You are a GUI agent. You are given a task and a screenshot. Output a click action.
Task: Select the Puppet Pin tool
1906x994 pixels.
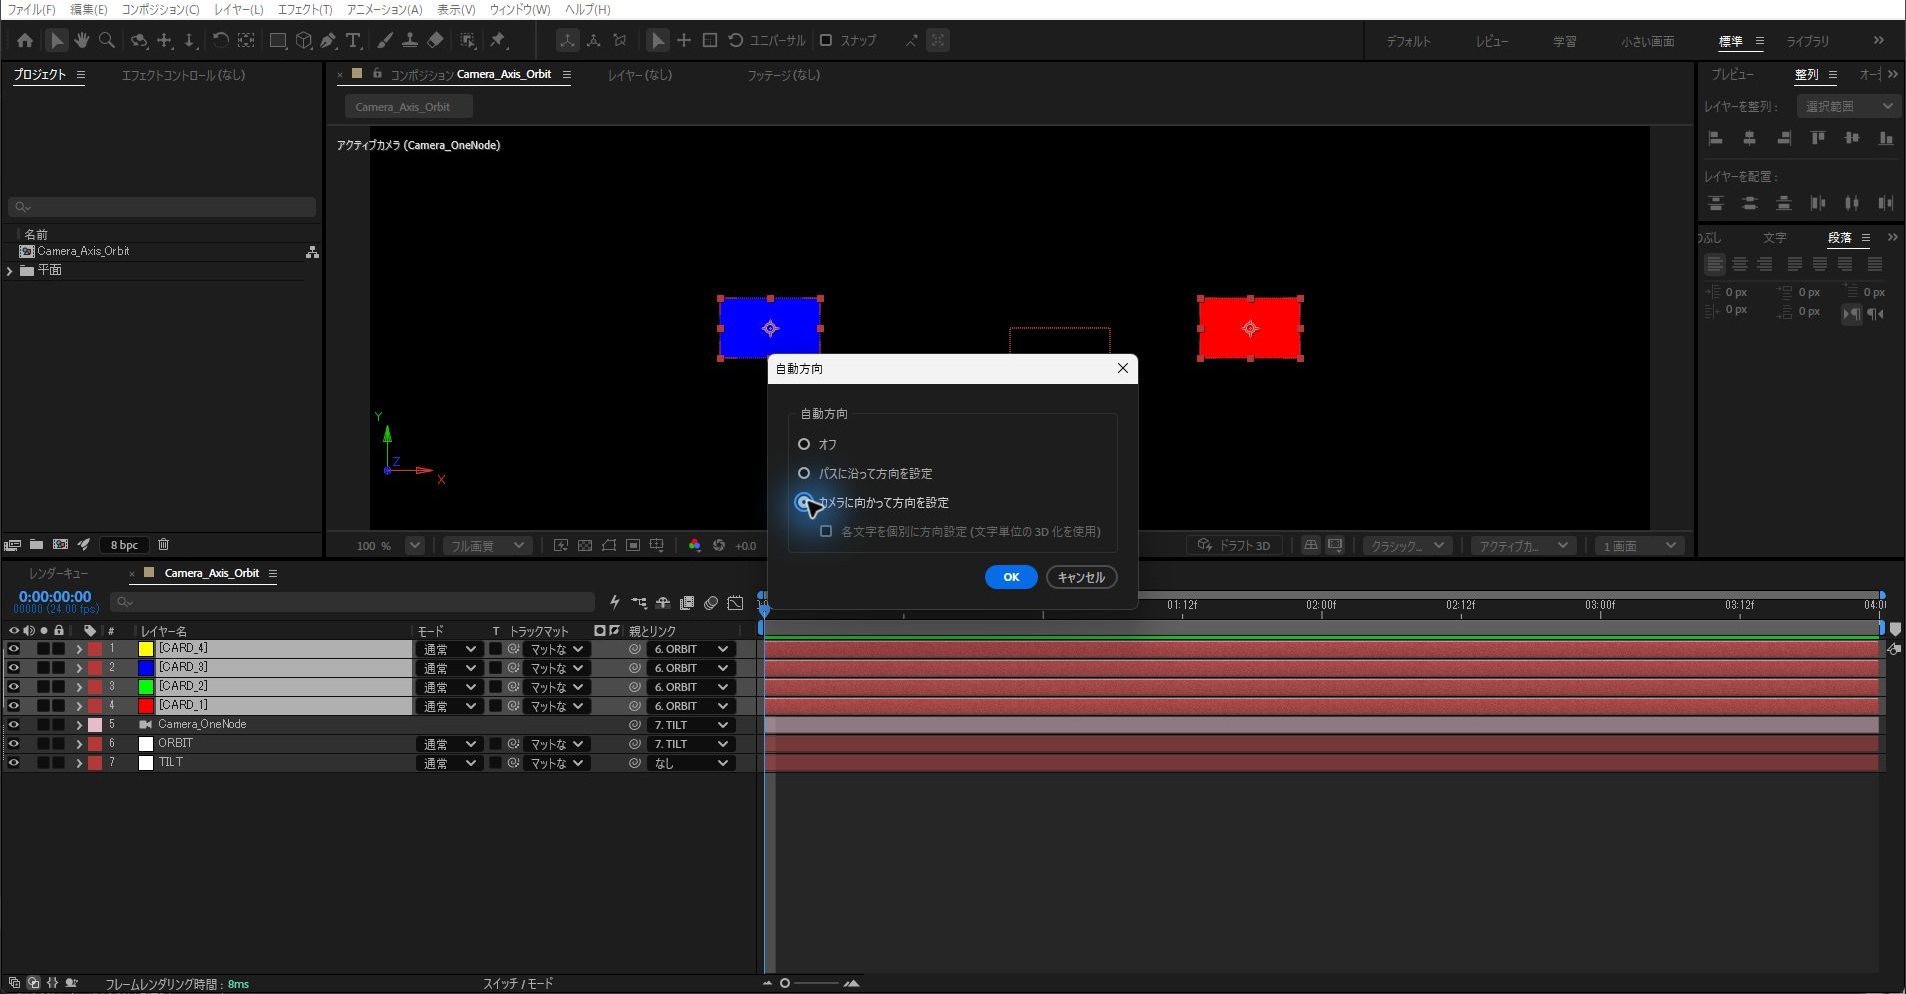pyautogui.click(x=498, y=41)
